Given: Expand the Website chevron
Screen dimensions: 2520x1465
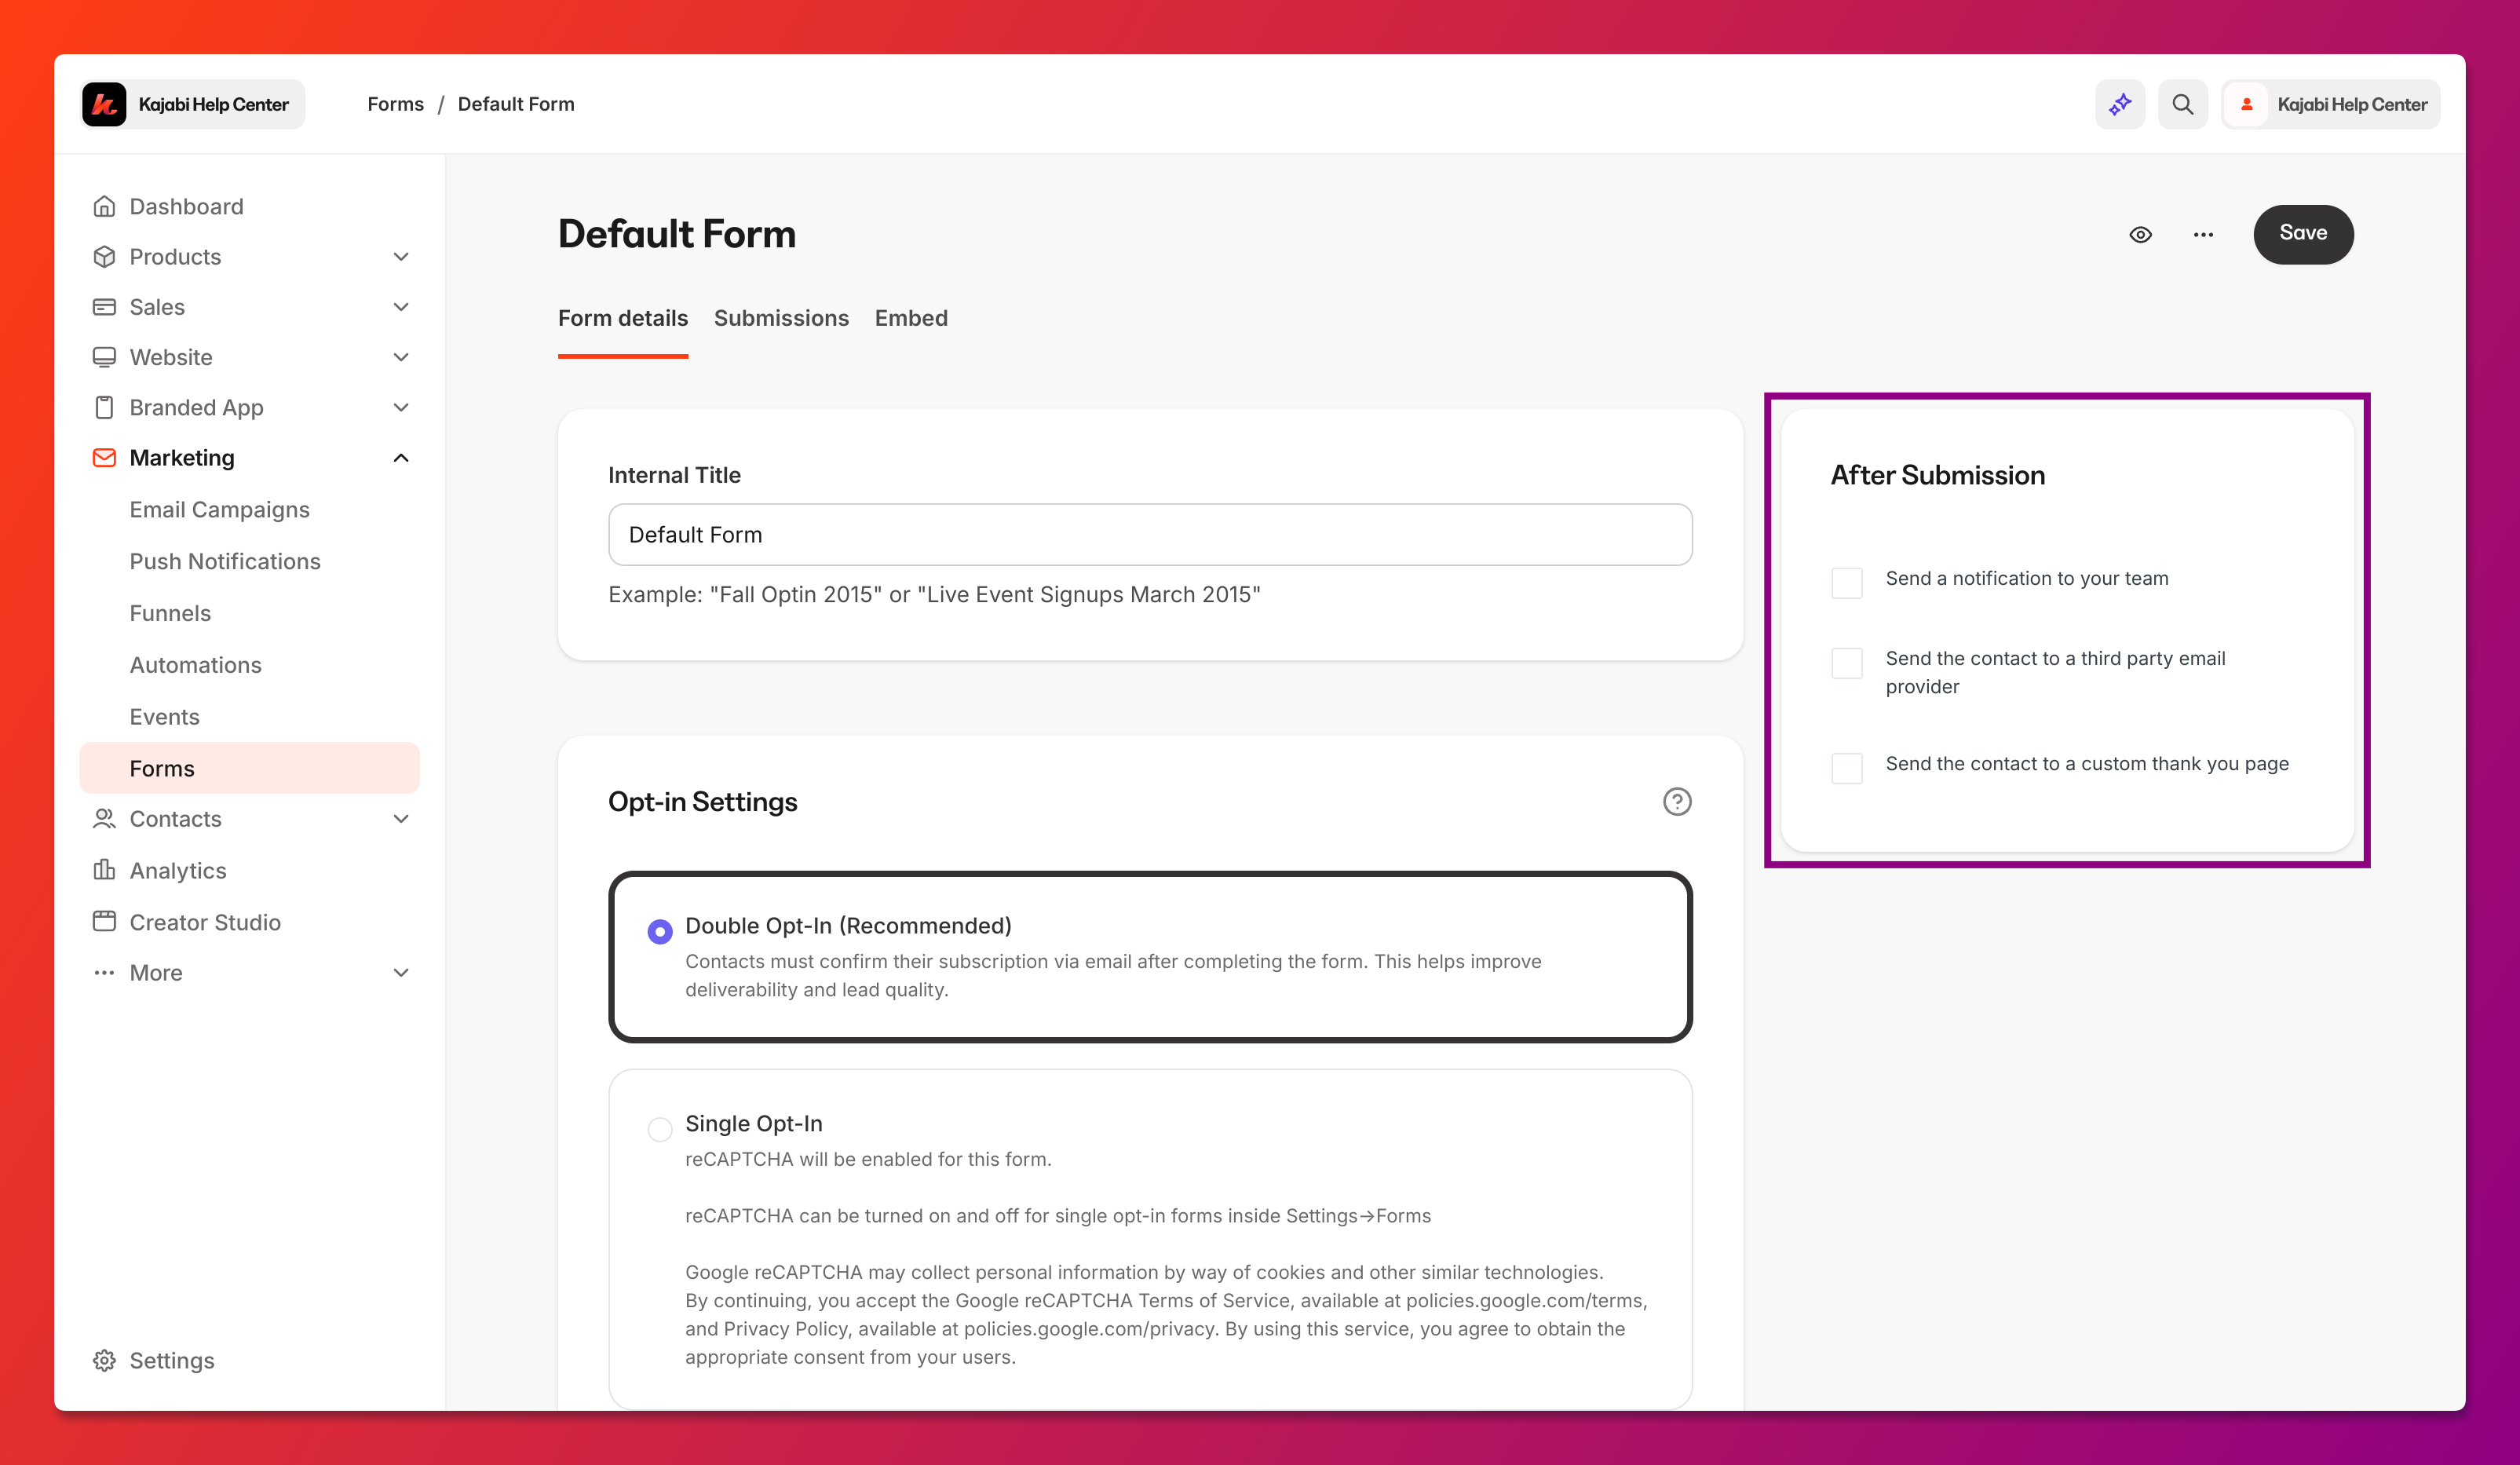Looking at the screenshot, I should coord(401,357).
